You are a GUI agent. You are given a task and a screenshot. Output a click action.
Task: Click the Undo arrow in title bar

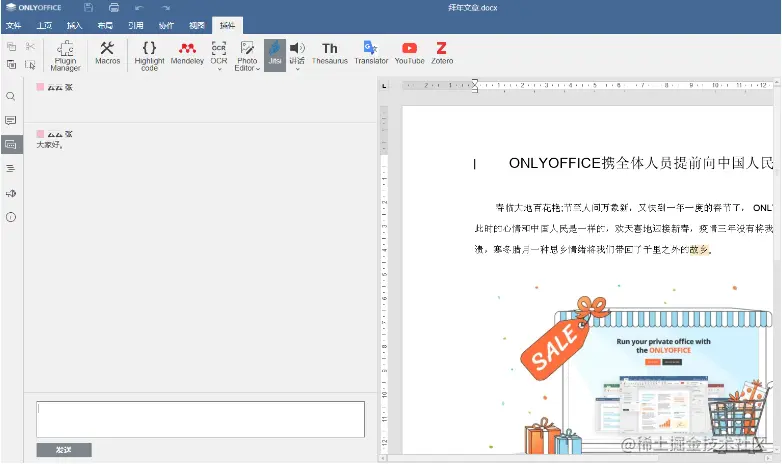(139, 7)
